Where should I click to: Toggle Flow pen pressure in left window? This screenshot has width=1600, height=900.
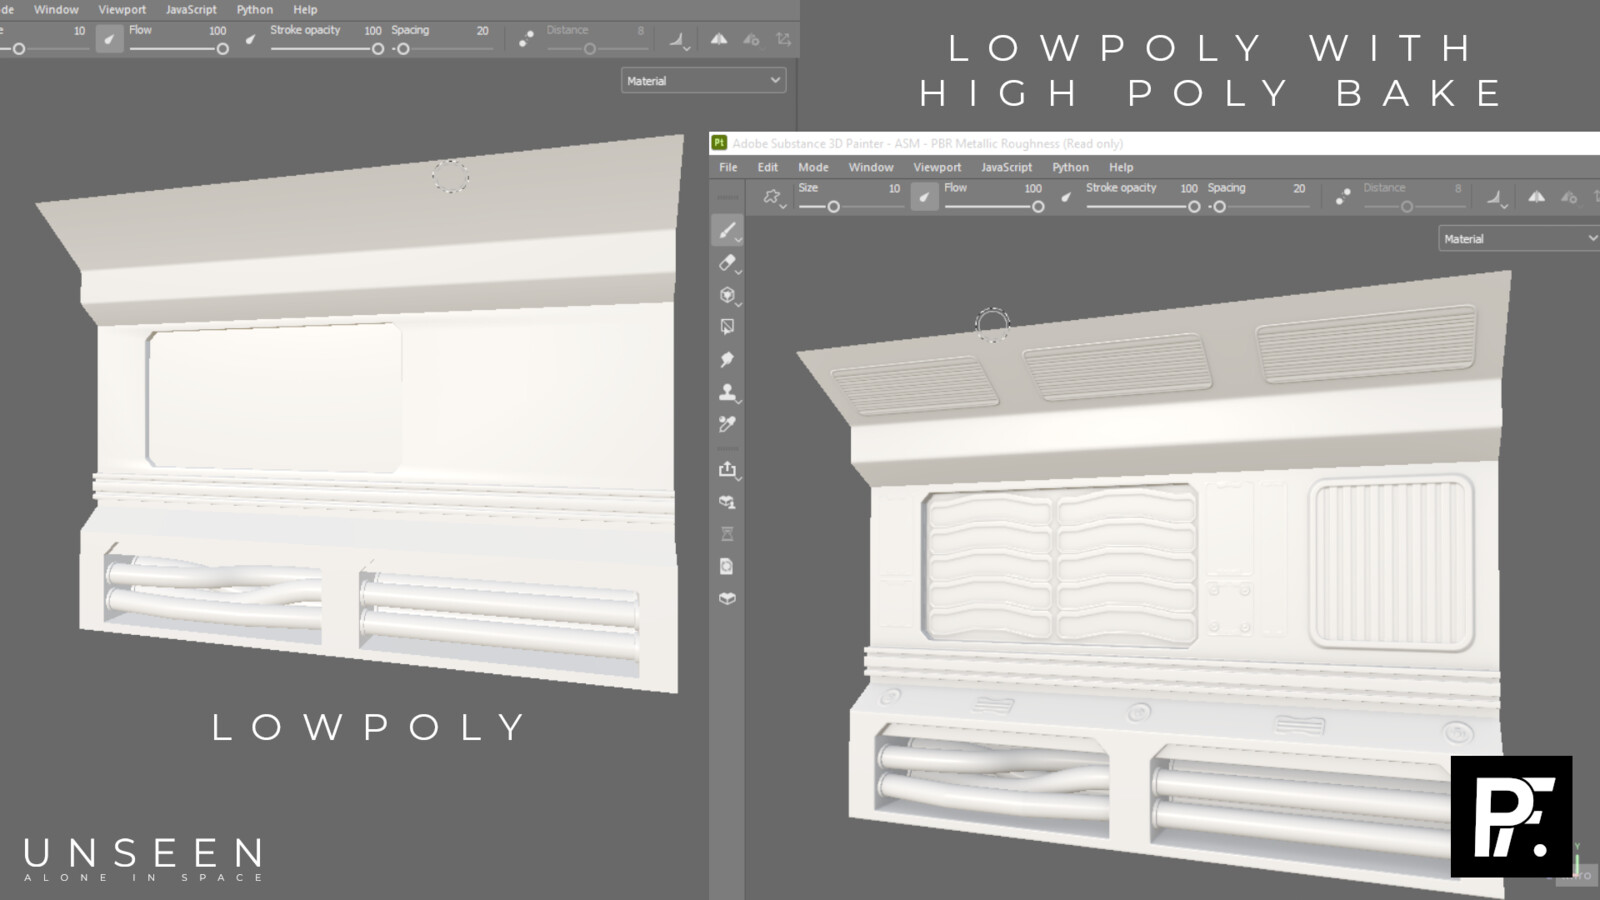[110, 39]
